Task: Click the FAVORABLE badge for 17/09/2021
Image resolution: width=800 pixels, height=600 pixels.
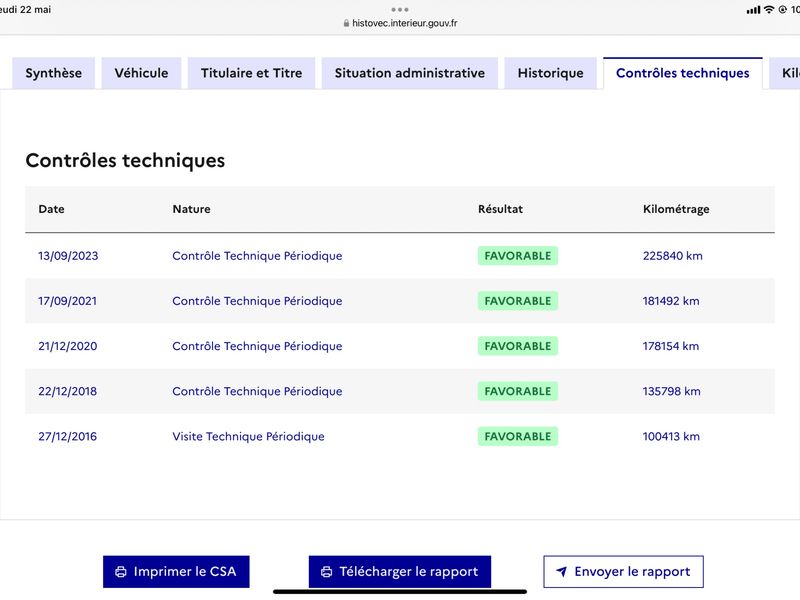Action: [517, 301]
